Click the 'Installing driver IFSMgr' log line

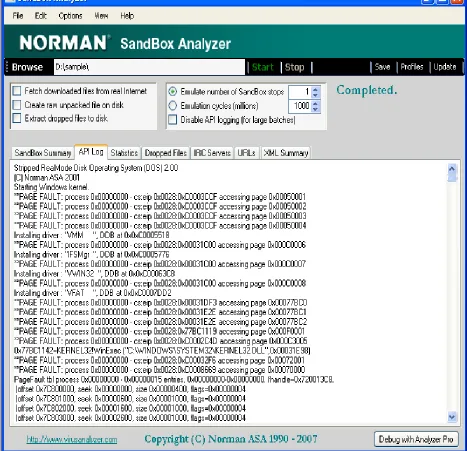tap(91, 255)
